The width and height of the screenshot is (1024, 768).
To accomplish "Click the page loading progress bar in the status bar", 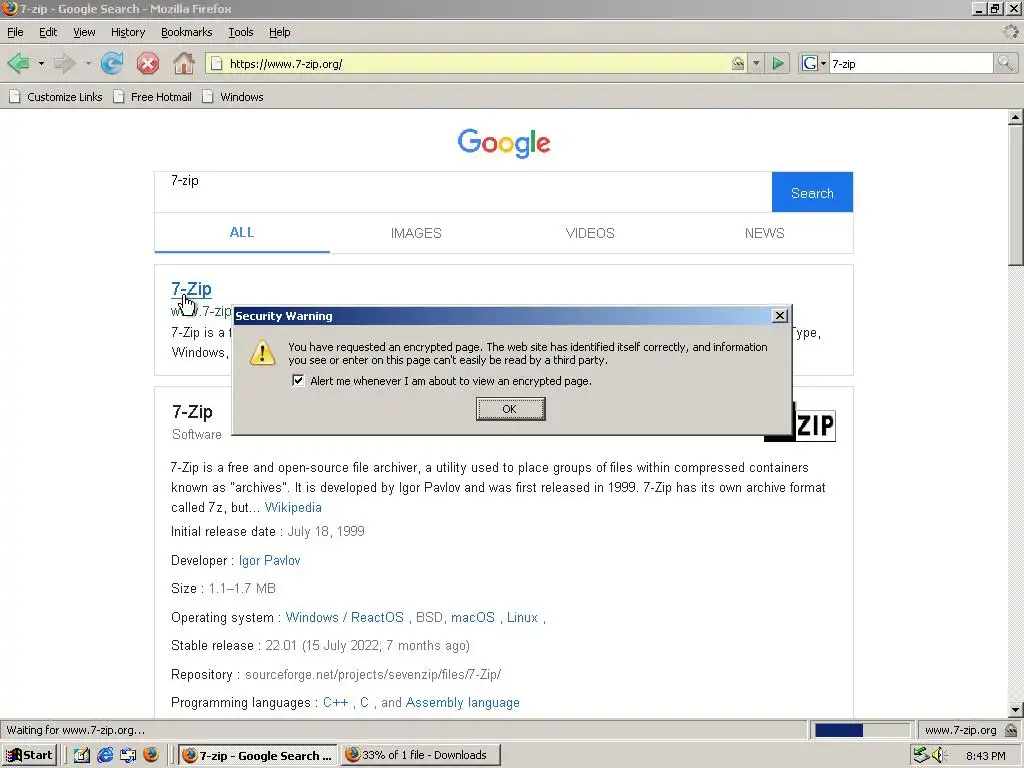I will point(861,730).
